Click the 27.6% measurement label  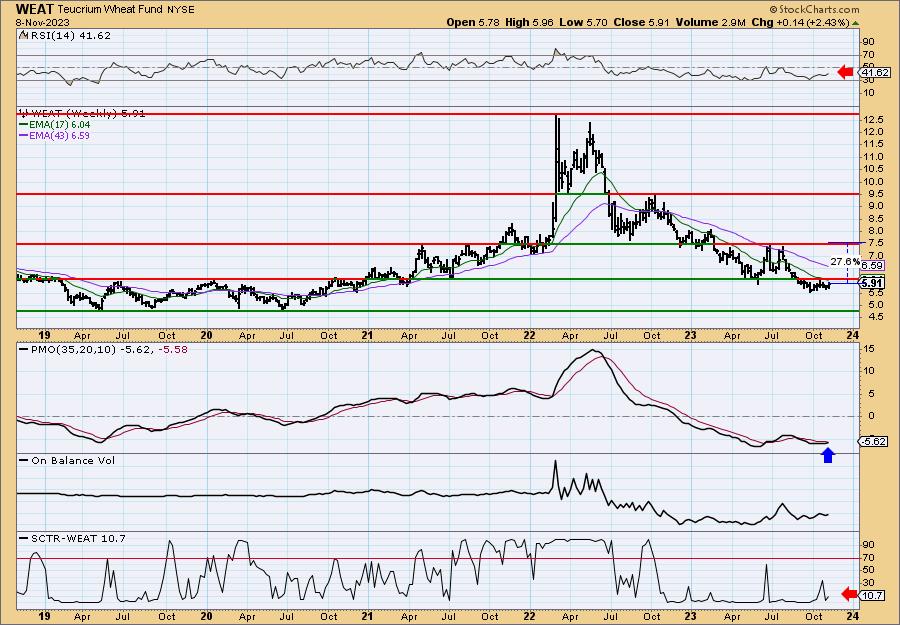point(845,261)
